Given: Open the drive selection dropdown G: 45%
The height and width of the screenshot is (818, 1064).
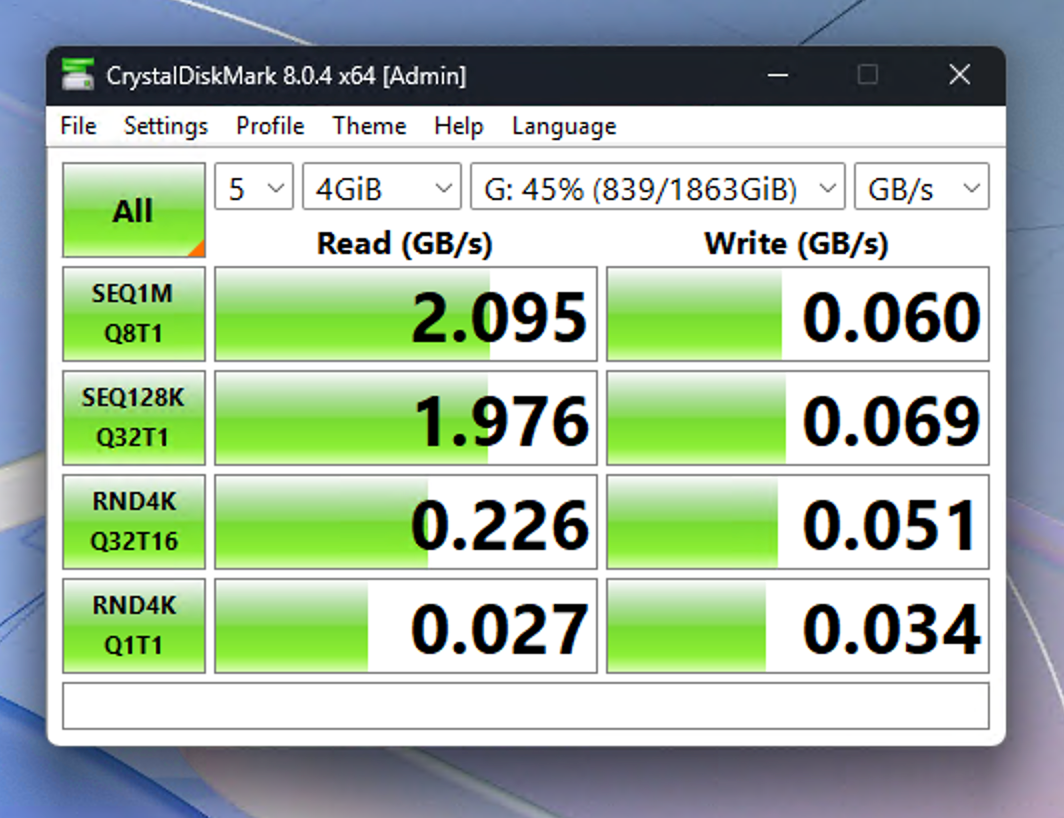Looking at the screenshot, I should (658, 187).
